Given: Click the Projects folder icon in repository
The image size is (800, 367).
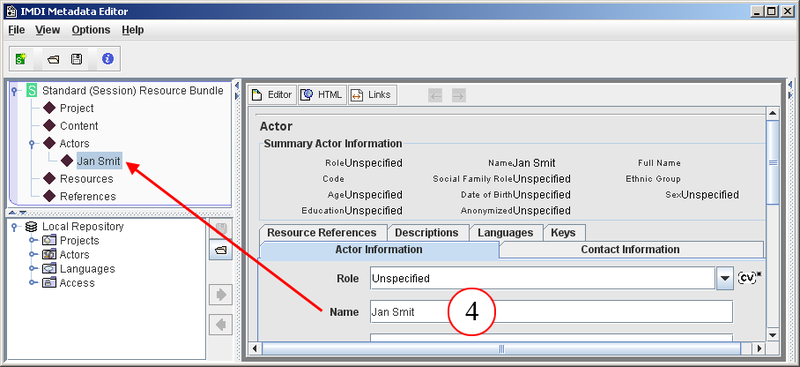Looking at the screenshot, I should [48, 240].
